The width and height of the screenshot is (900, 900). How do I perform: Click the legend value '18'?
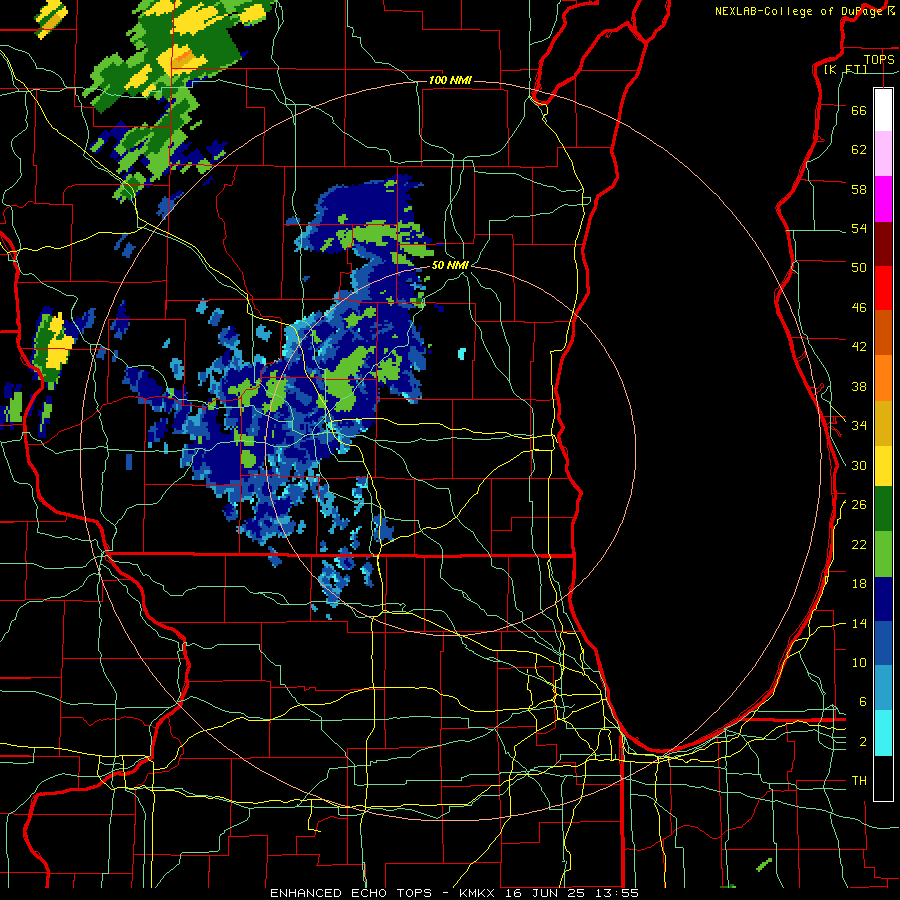[859, 584]
